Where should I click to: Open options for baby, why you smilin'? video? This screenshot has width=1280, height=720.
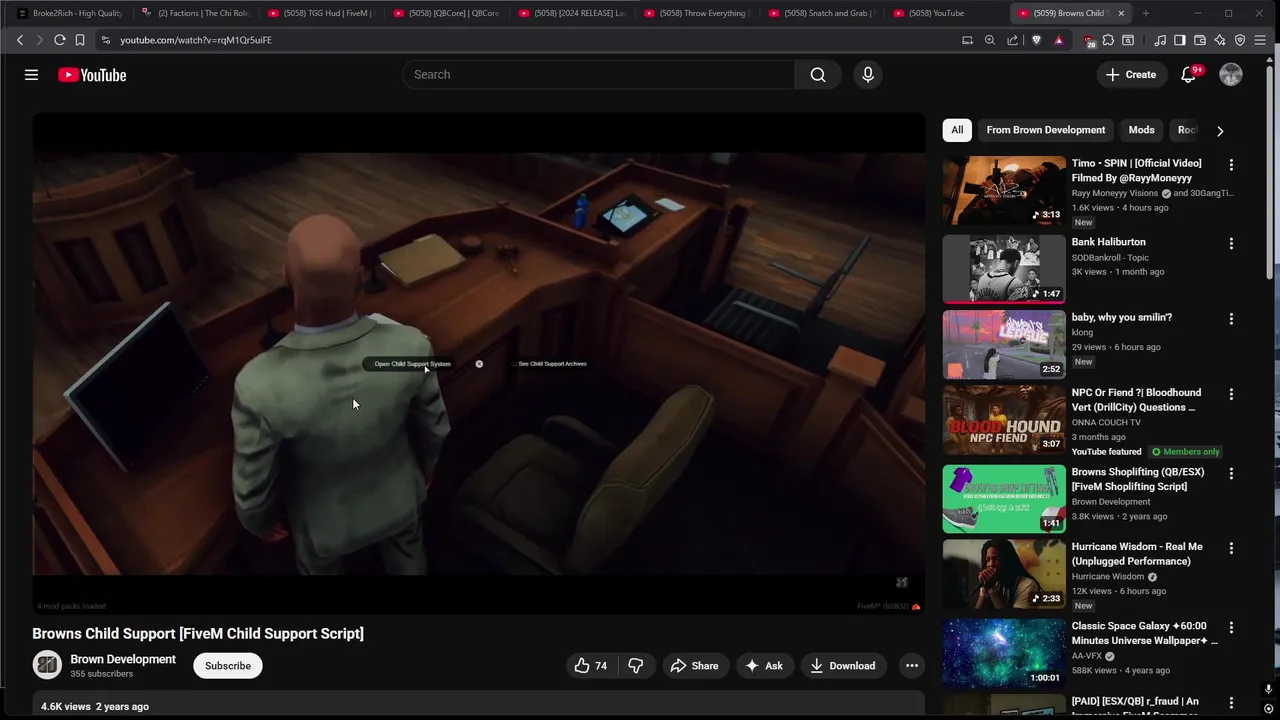coord(1231,319)
